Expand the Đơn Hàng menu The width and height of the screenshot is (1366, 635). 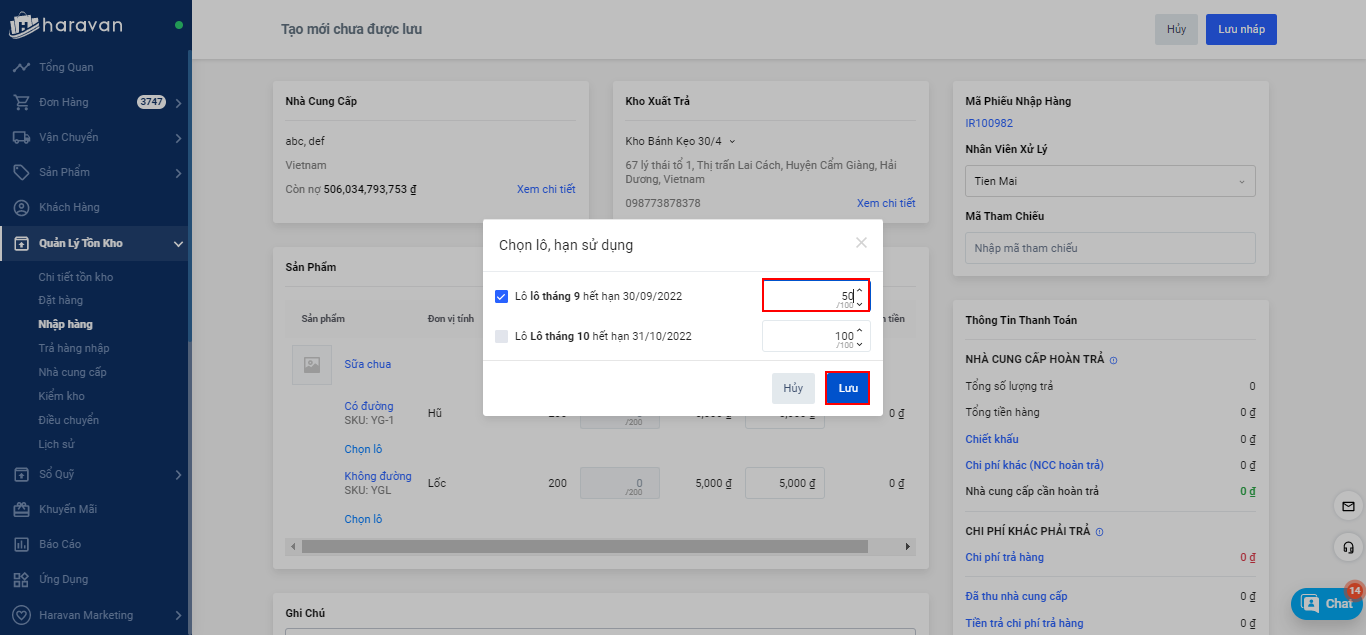point(177,103)
